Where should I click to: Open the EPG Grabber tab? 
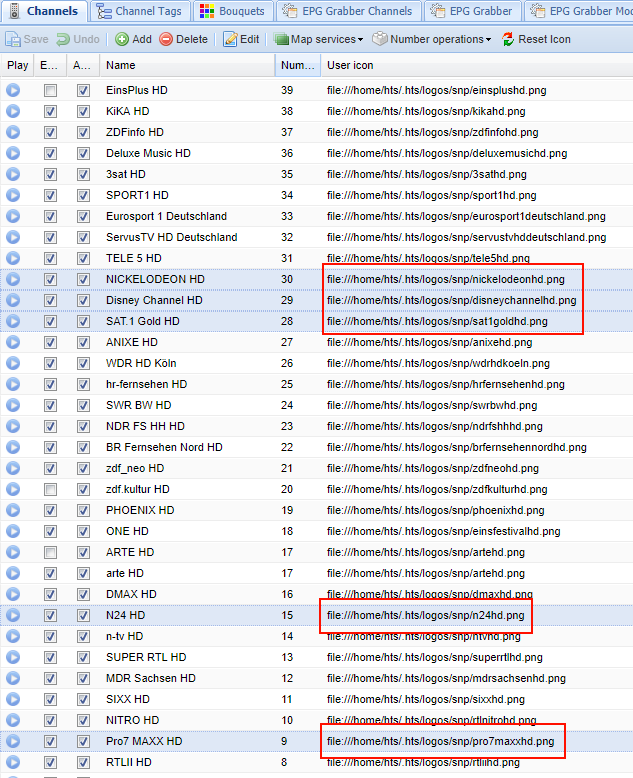[x=472, y=11]
